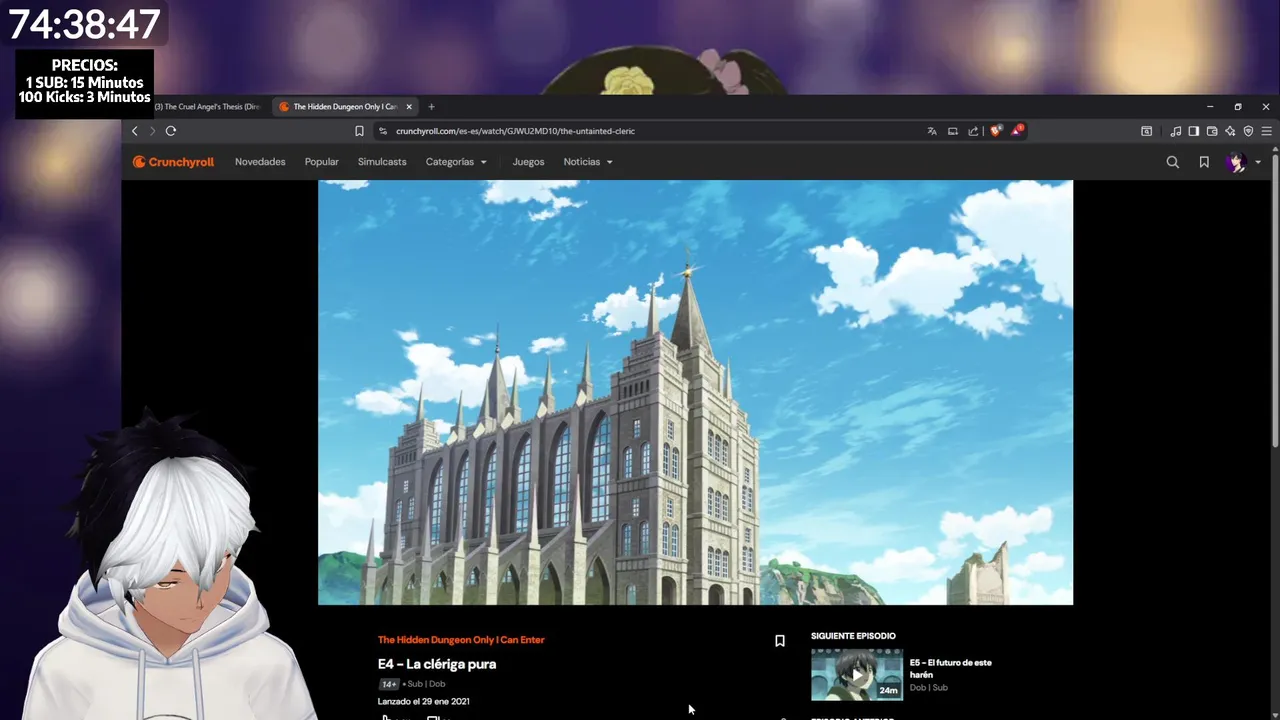Open account menu arrow beside avatar

point(1258,162)
